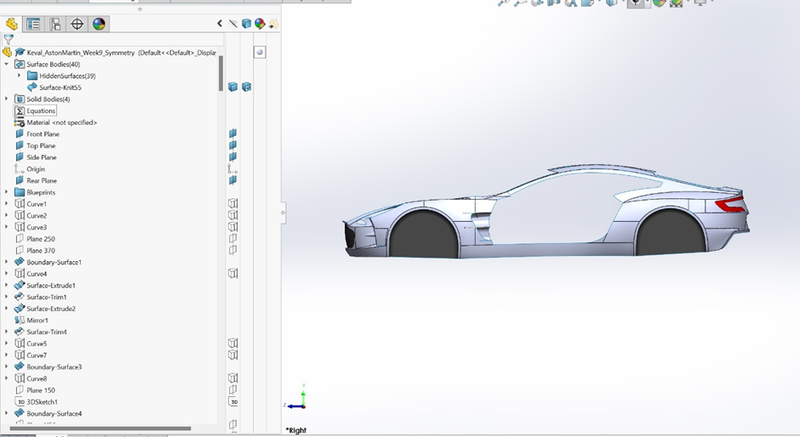Expand the Blueprints folder
Viewport: 800px width, 437px height.
click(x=7, y=192)
